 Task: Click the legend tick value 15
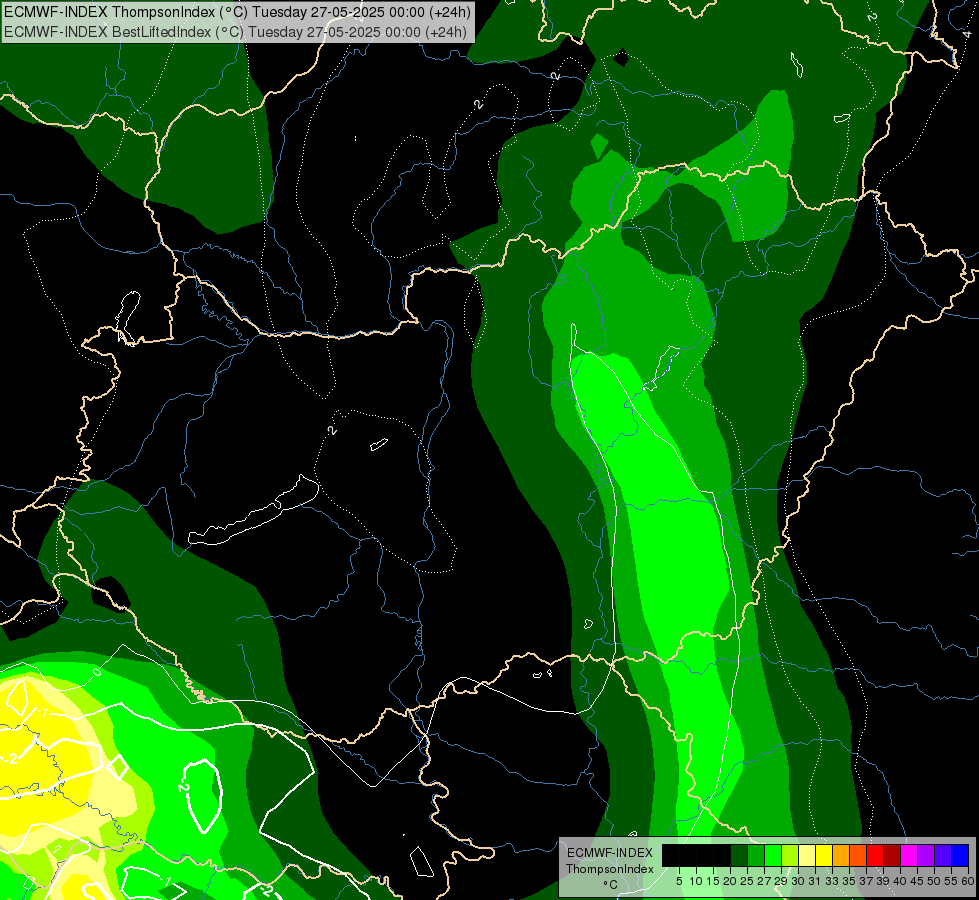pos(713,881)
